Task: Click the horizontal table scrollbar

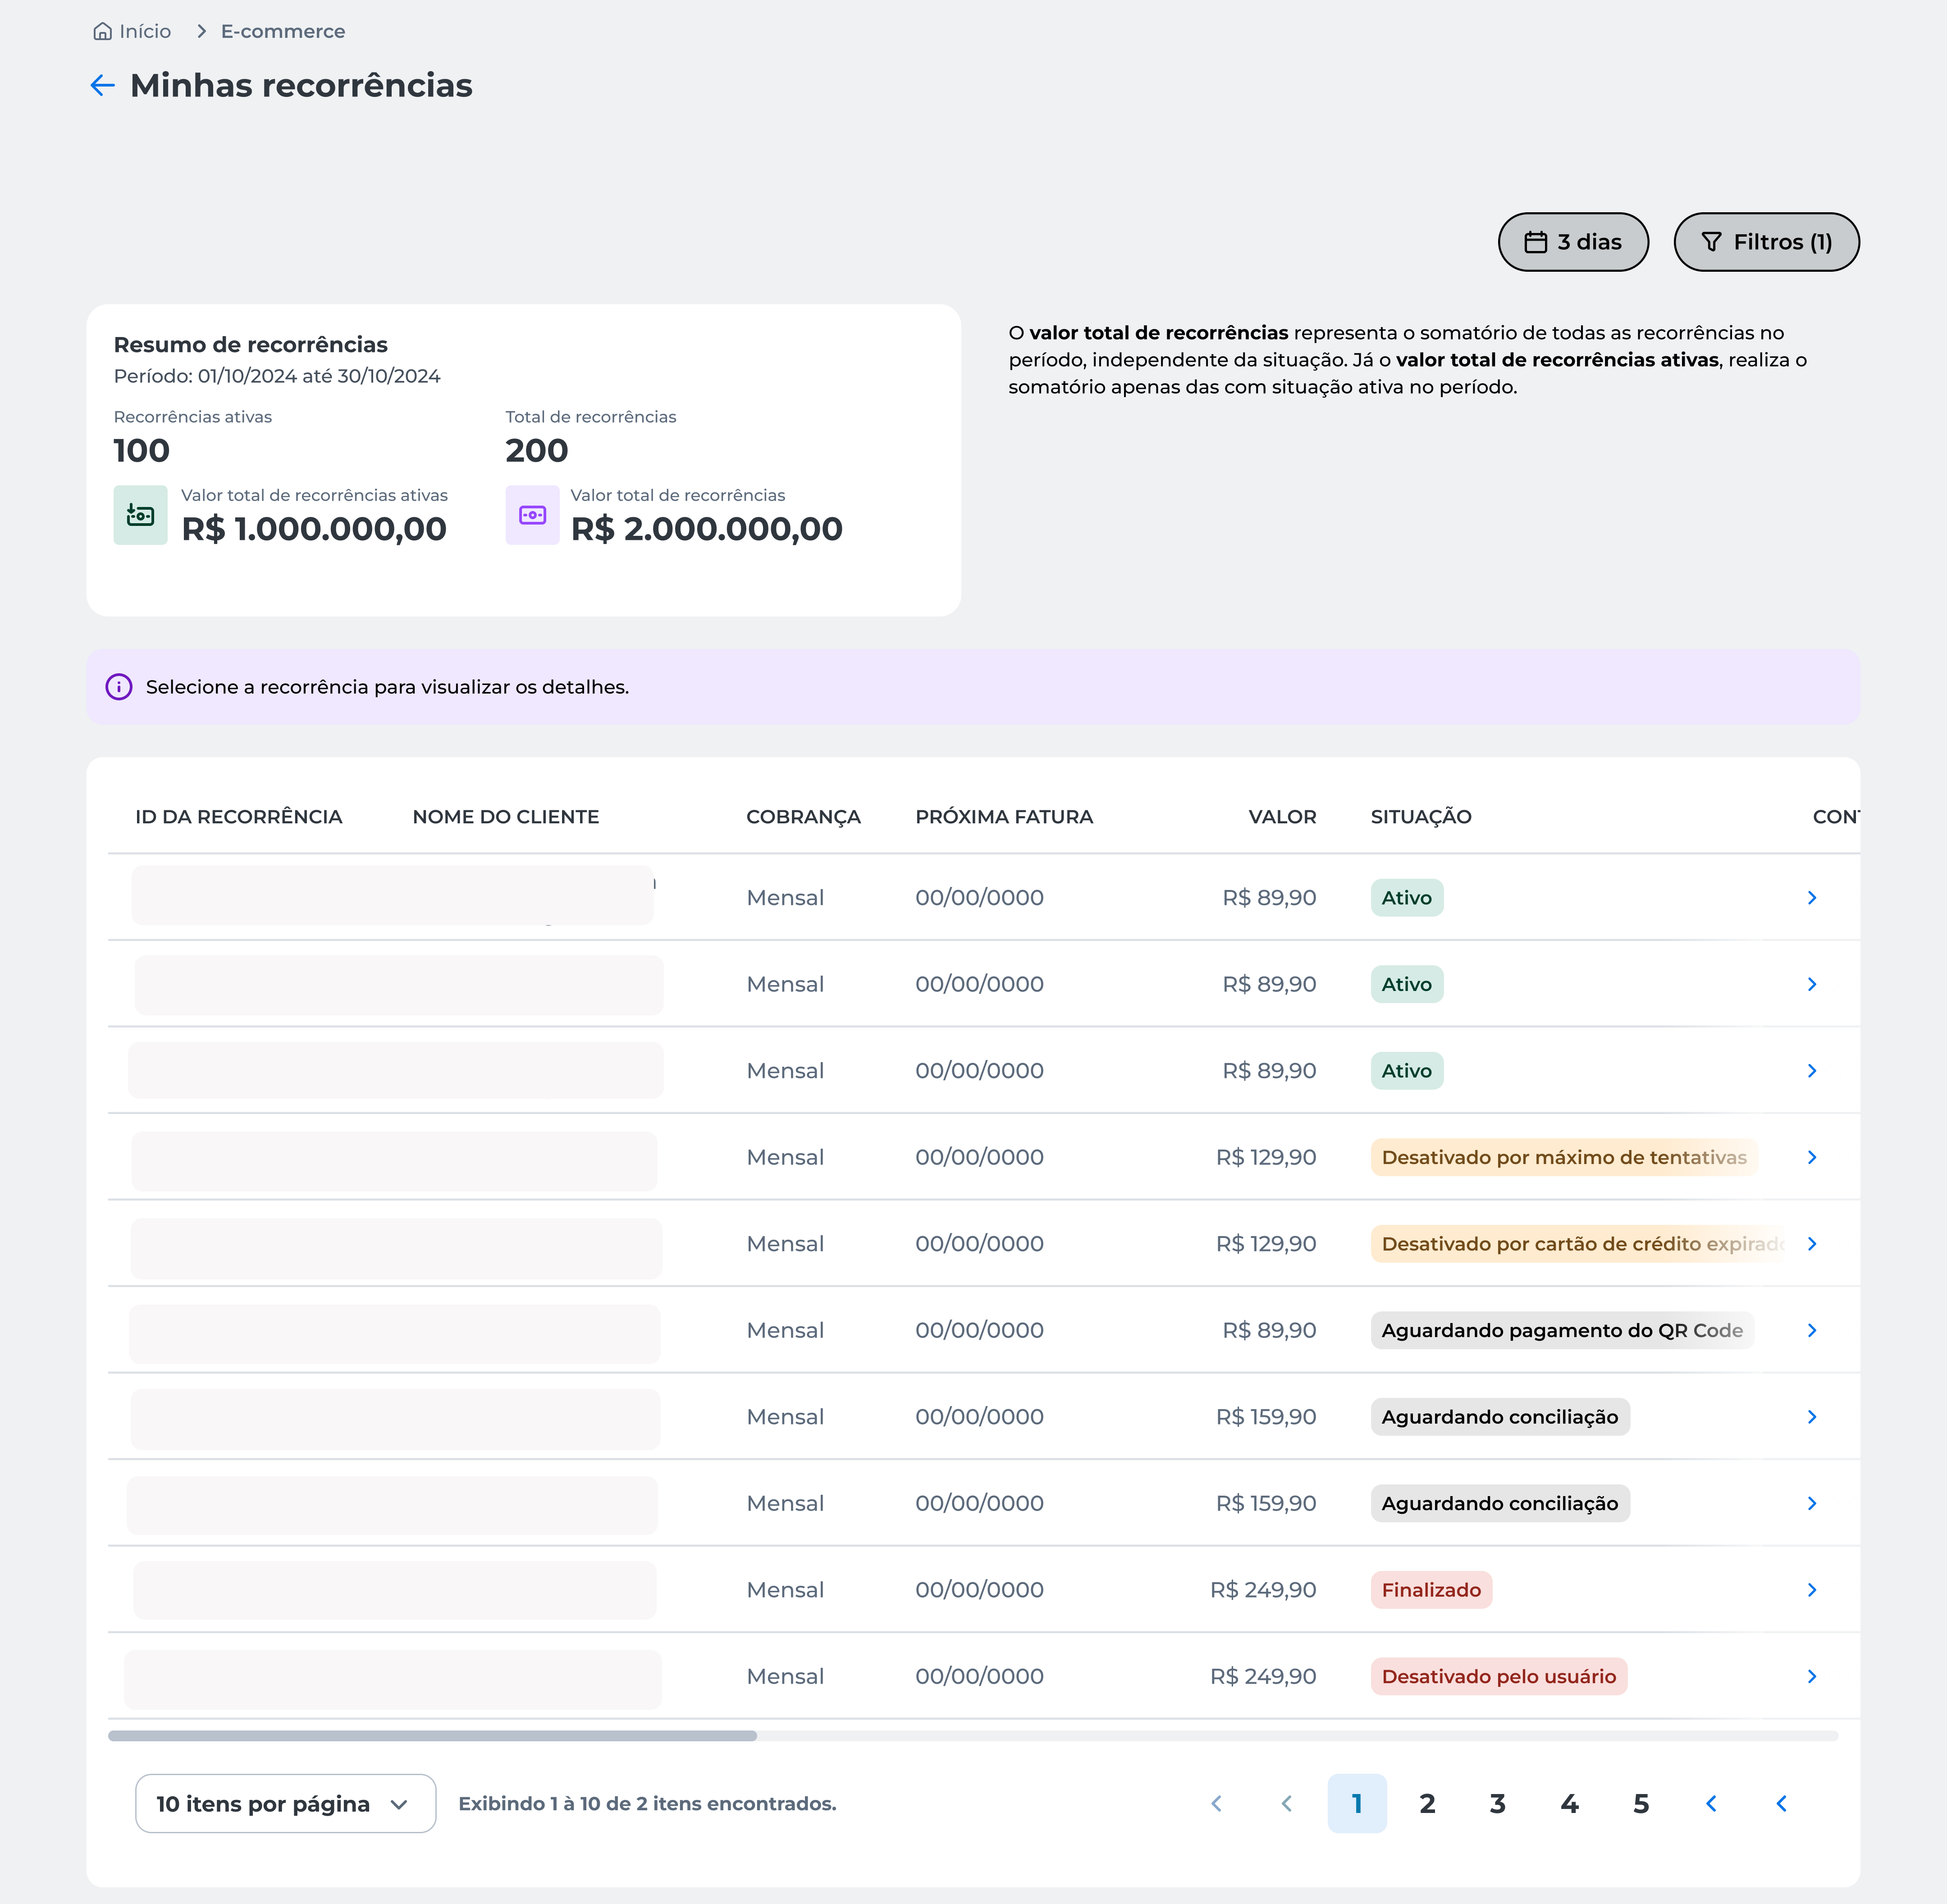Action: pyautogui.click(x=432, y=1736)
